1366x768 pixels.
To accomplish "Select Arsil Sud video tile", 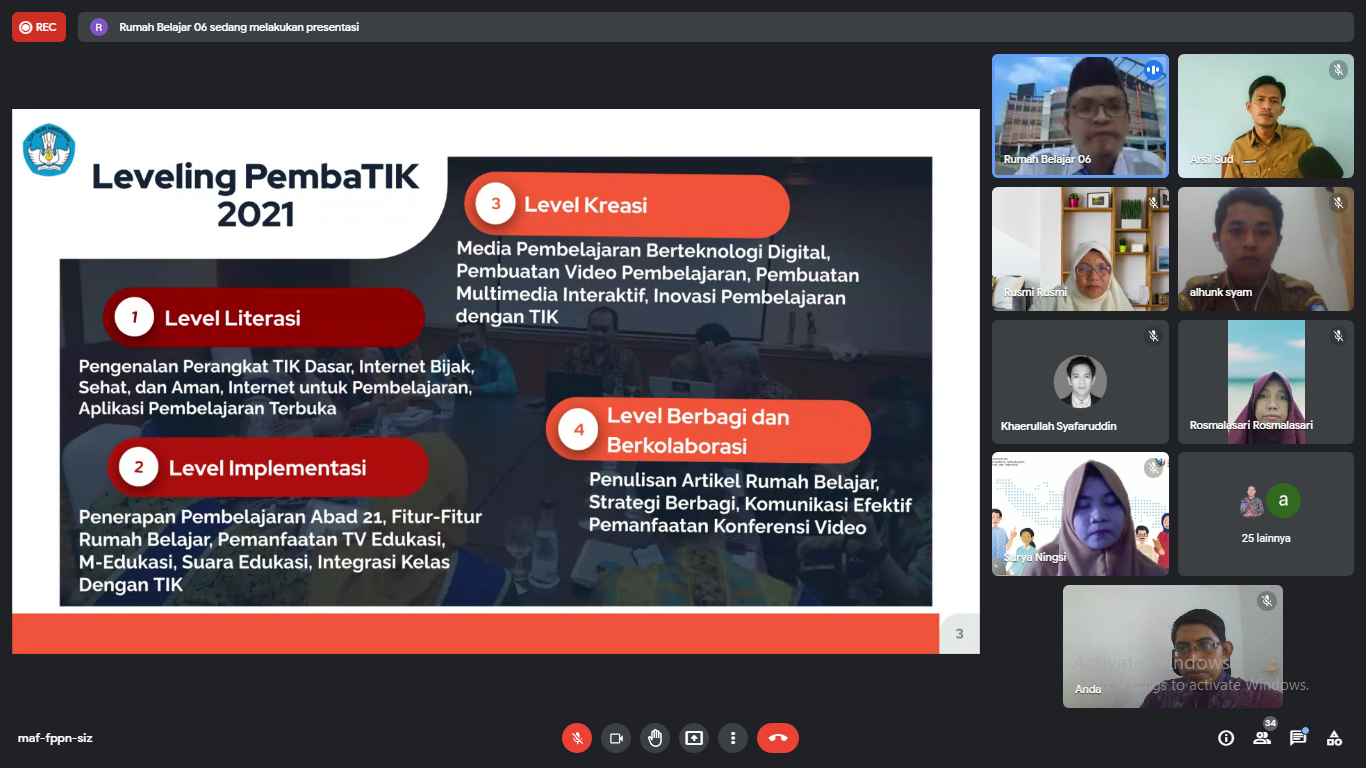I will click(1265, 115).
